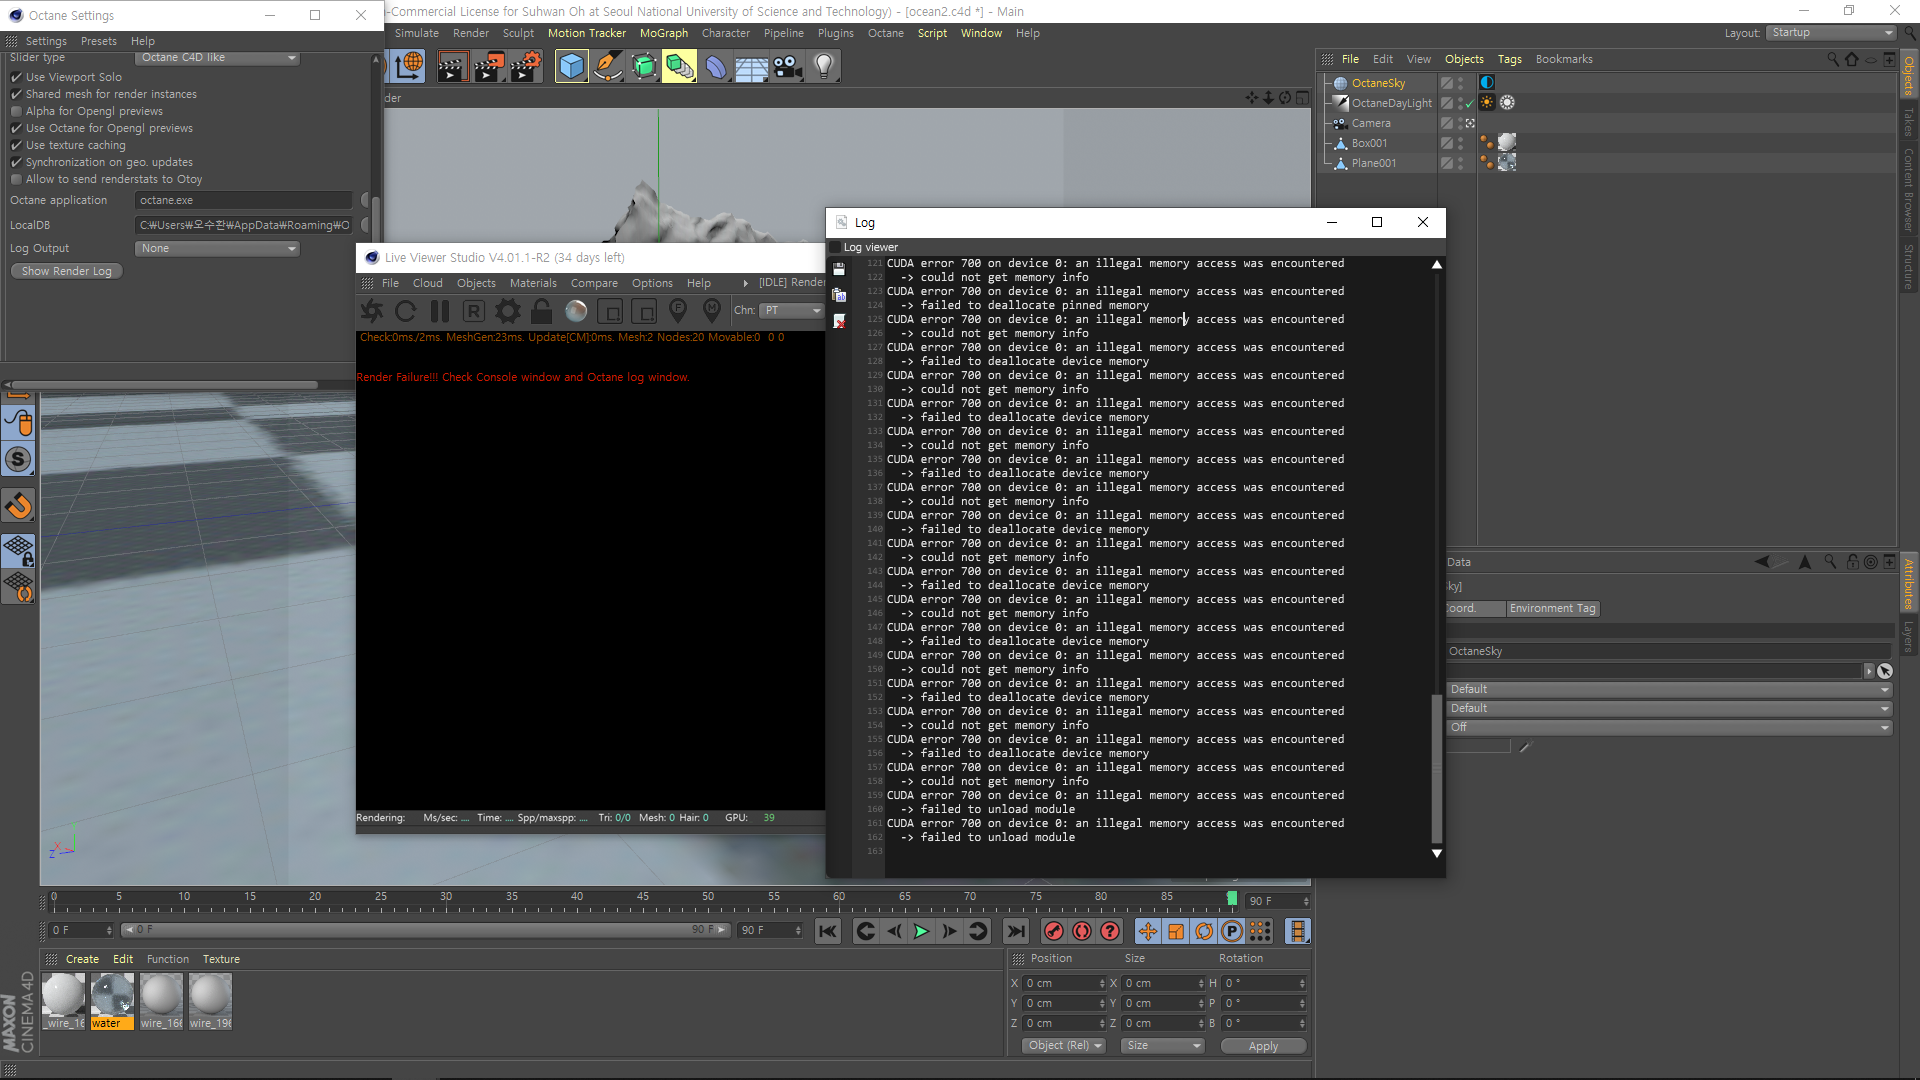Open Materials menu in Live Viewer
Image resolution: width=1920 pixels, height=1080 pixels.
pyautogui.click(x=533, y=284)
